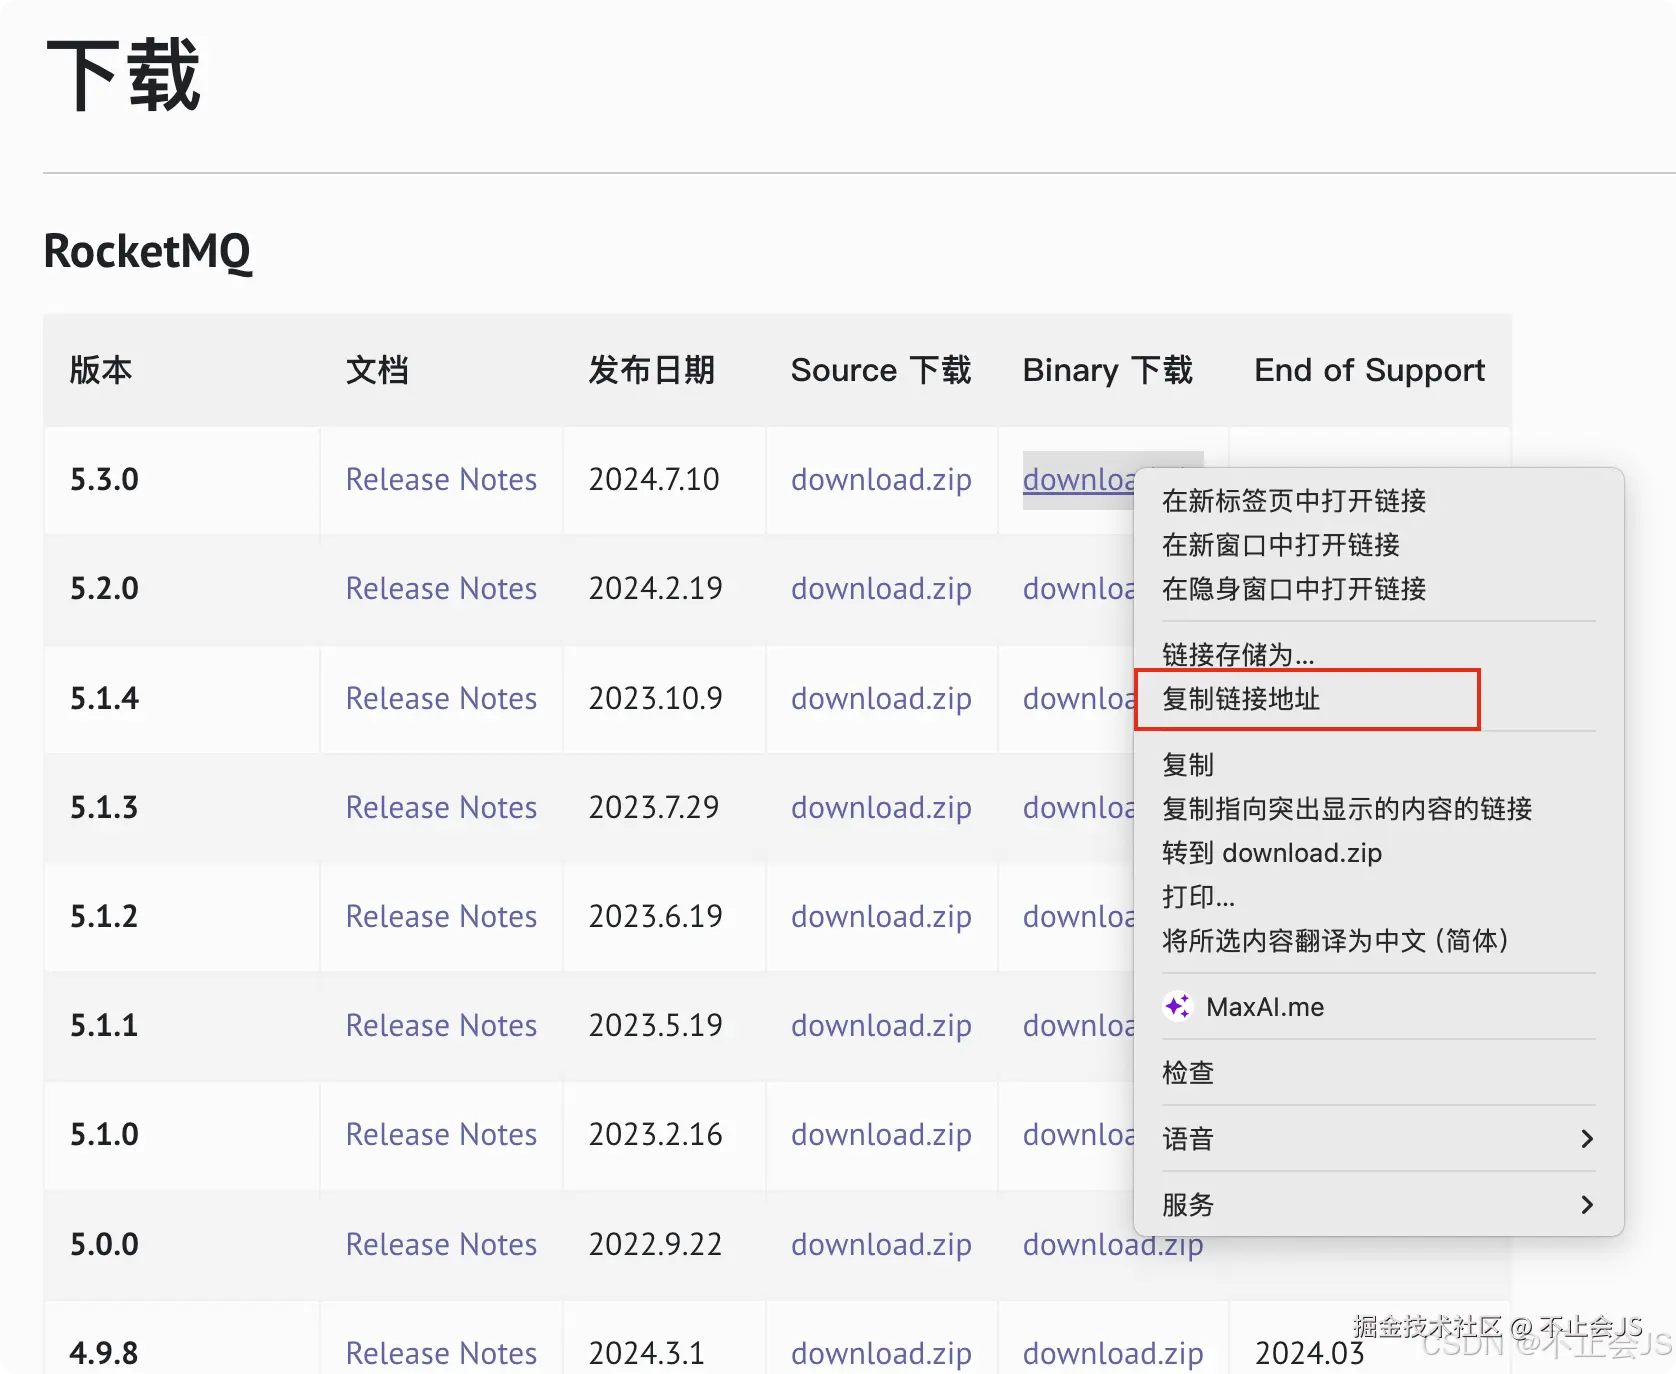Select 链接存储为... in the context menu
Image resolution: width=1676 pixels, height=1374 pixels.
(x=1238, y=654)
